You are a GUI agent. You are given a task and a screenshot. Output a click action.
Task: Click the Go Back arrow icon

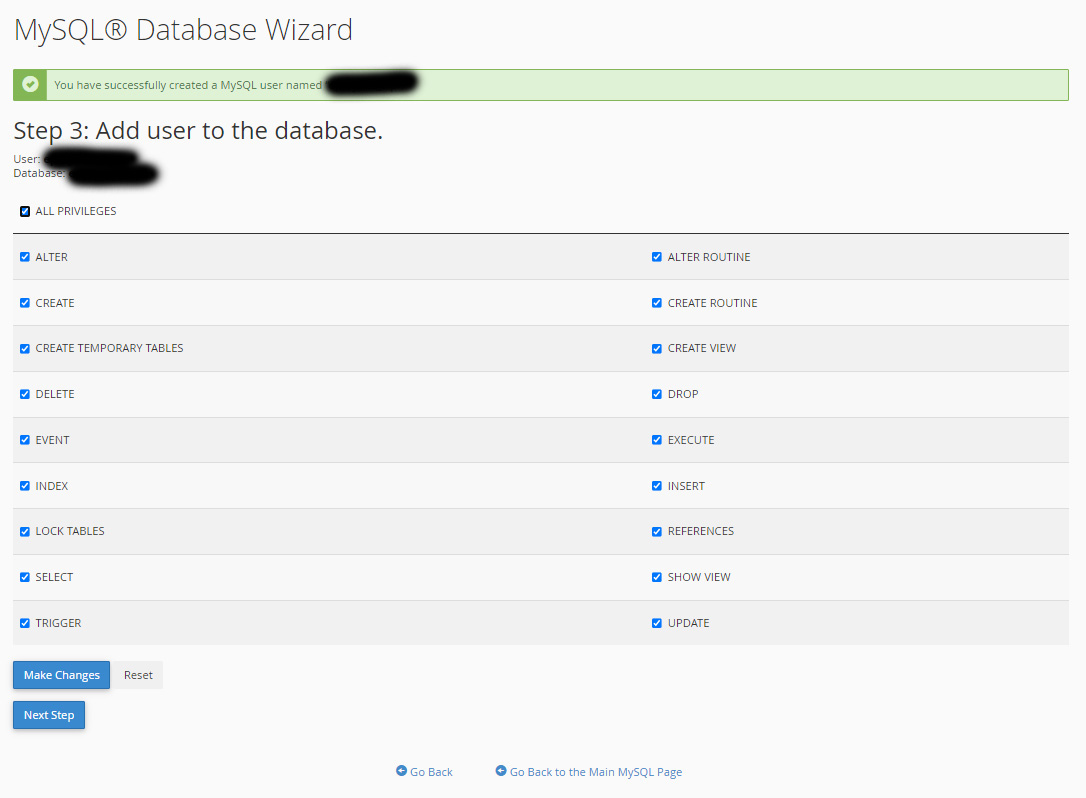click(x=401, y=771)
